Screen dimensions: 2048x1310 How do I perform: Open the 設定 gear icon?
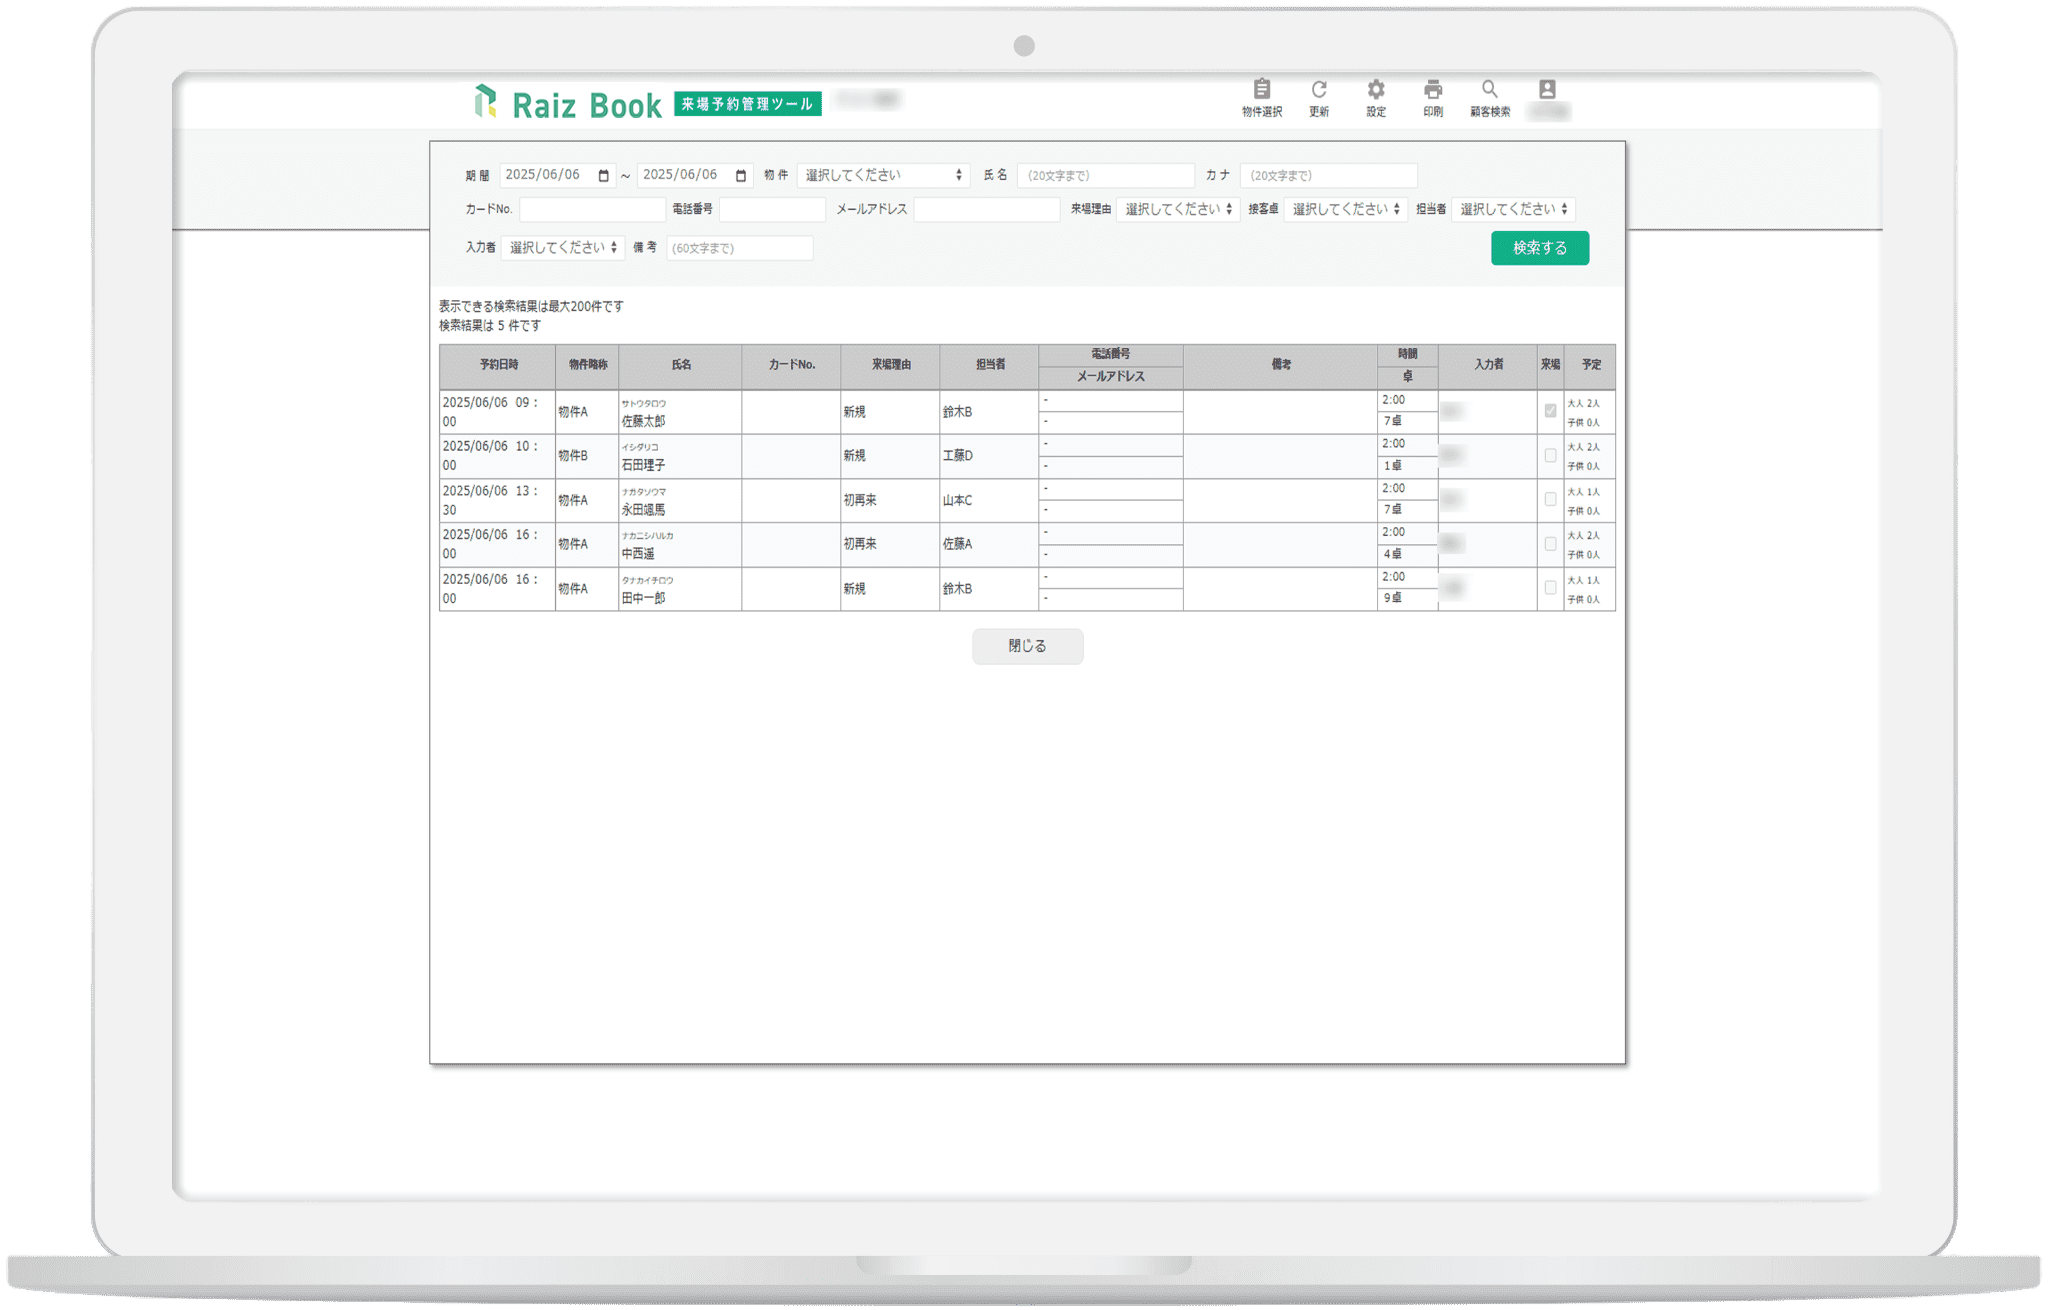[x=1376, y=89]
